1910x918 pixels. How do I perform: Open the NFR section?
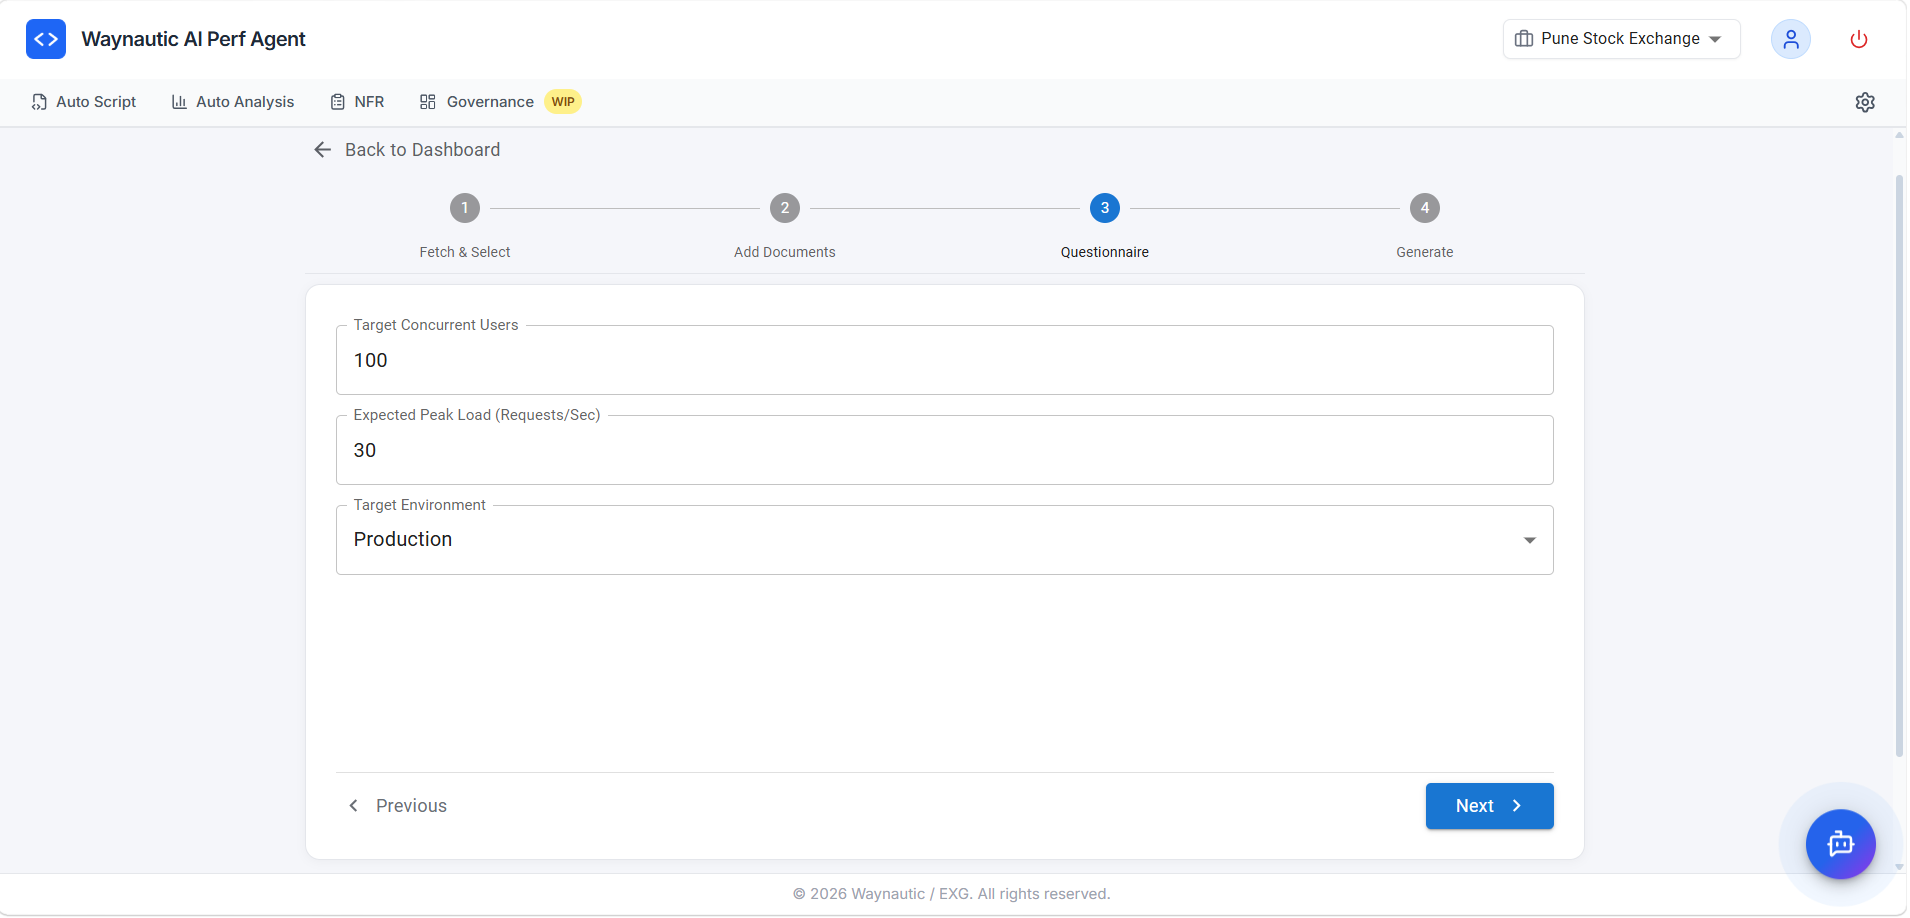(357, 101)
